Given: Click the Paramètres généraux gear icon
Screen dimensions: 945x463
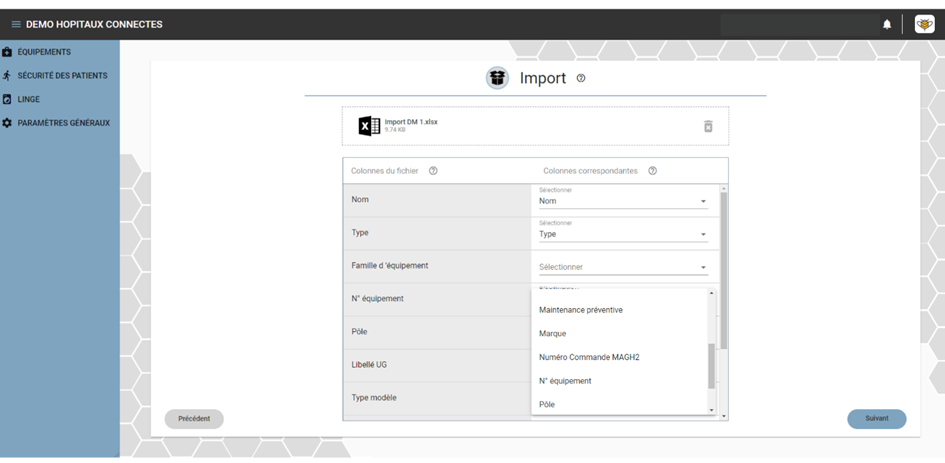Looking at the screenshot, I should tap(7, 122).
